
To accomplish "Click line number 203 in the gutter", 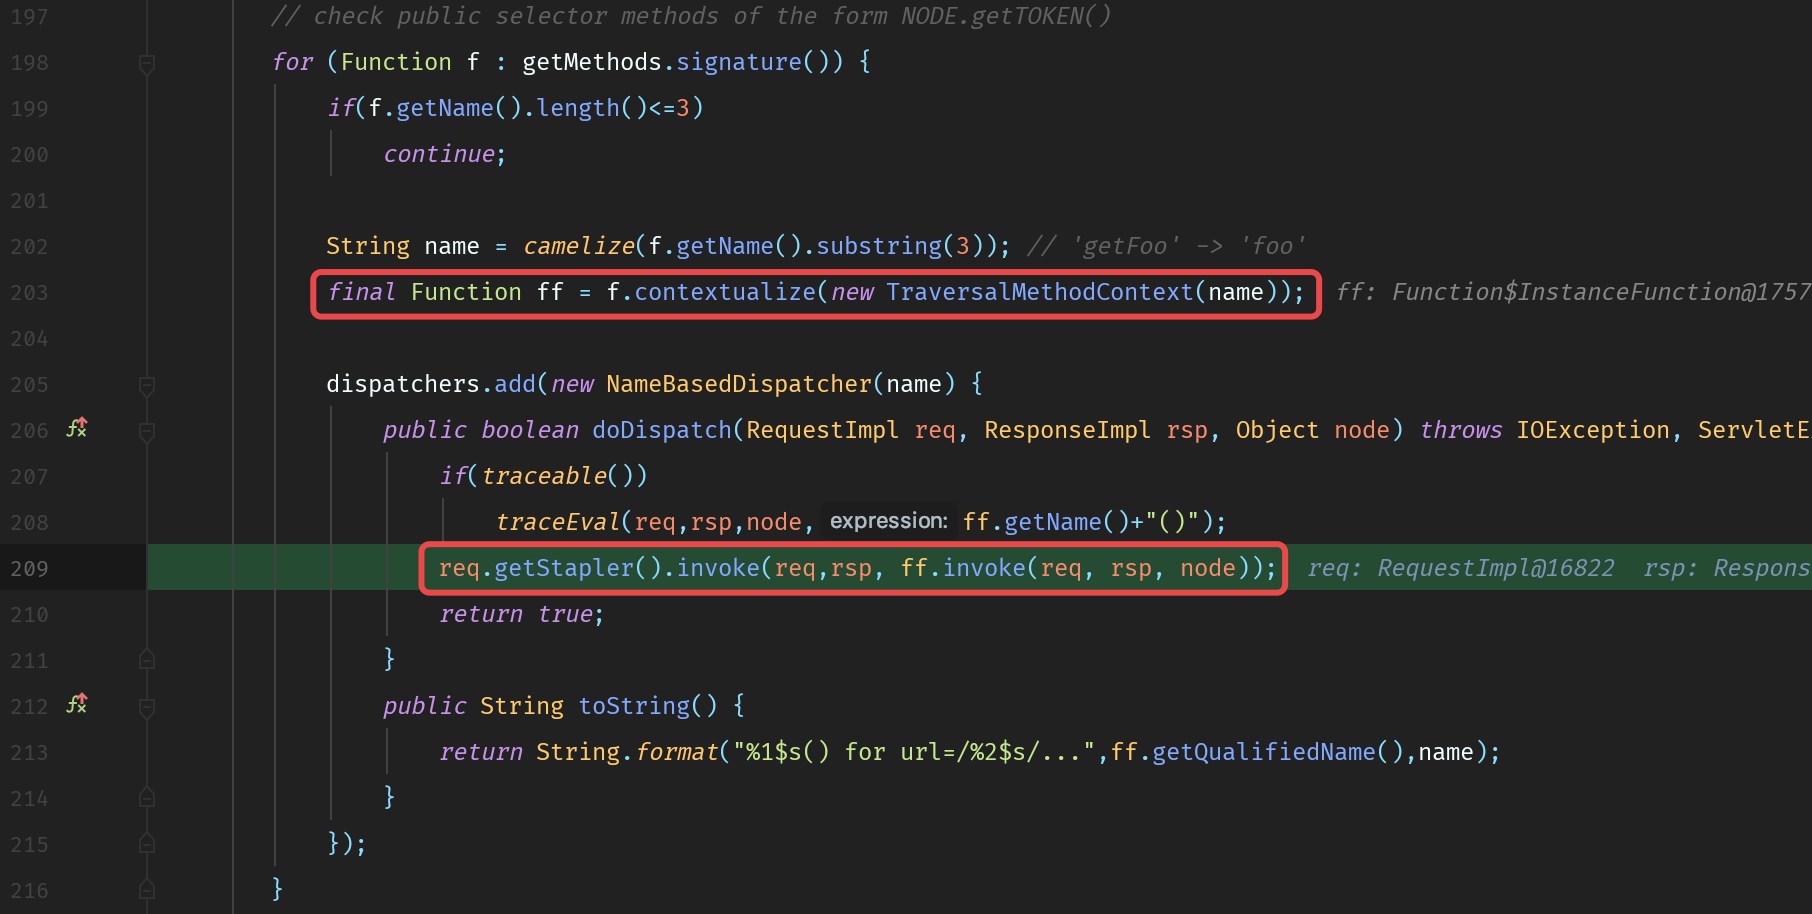I will point(29,293).
